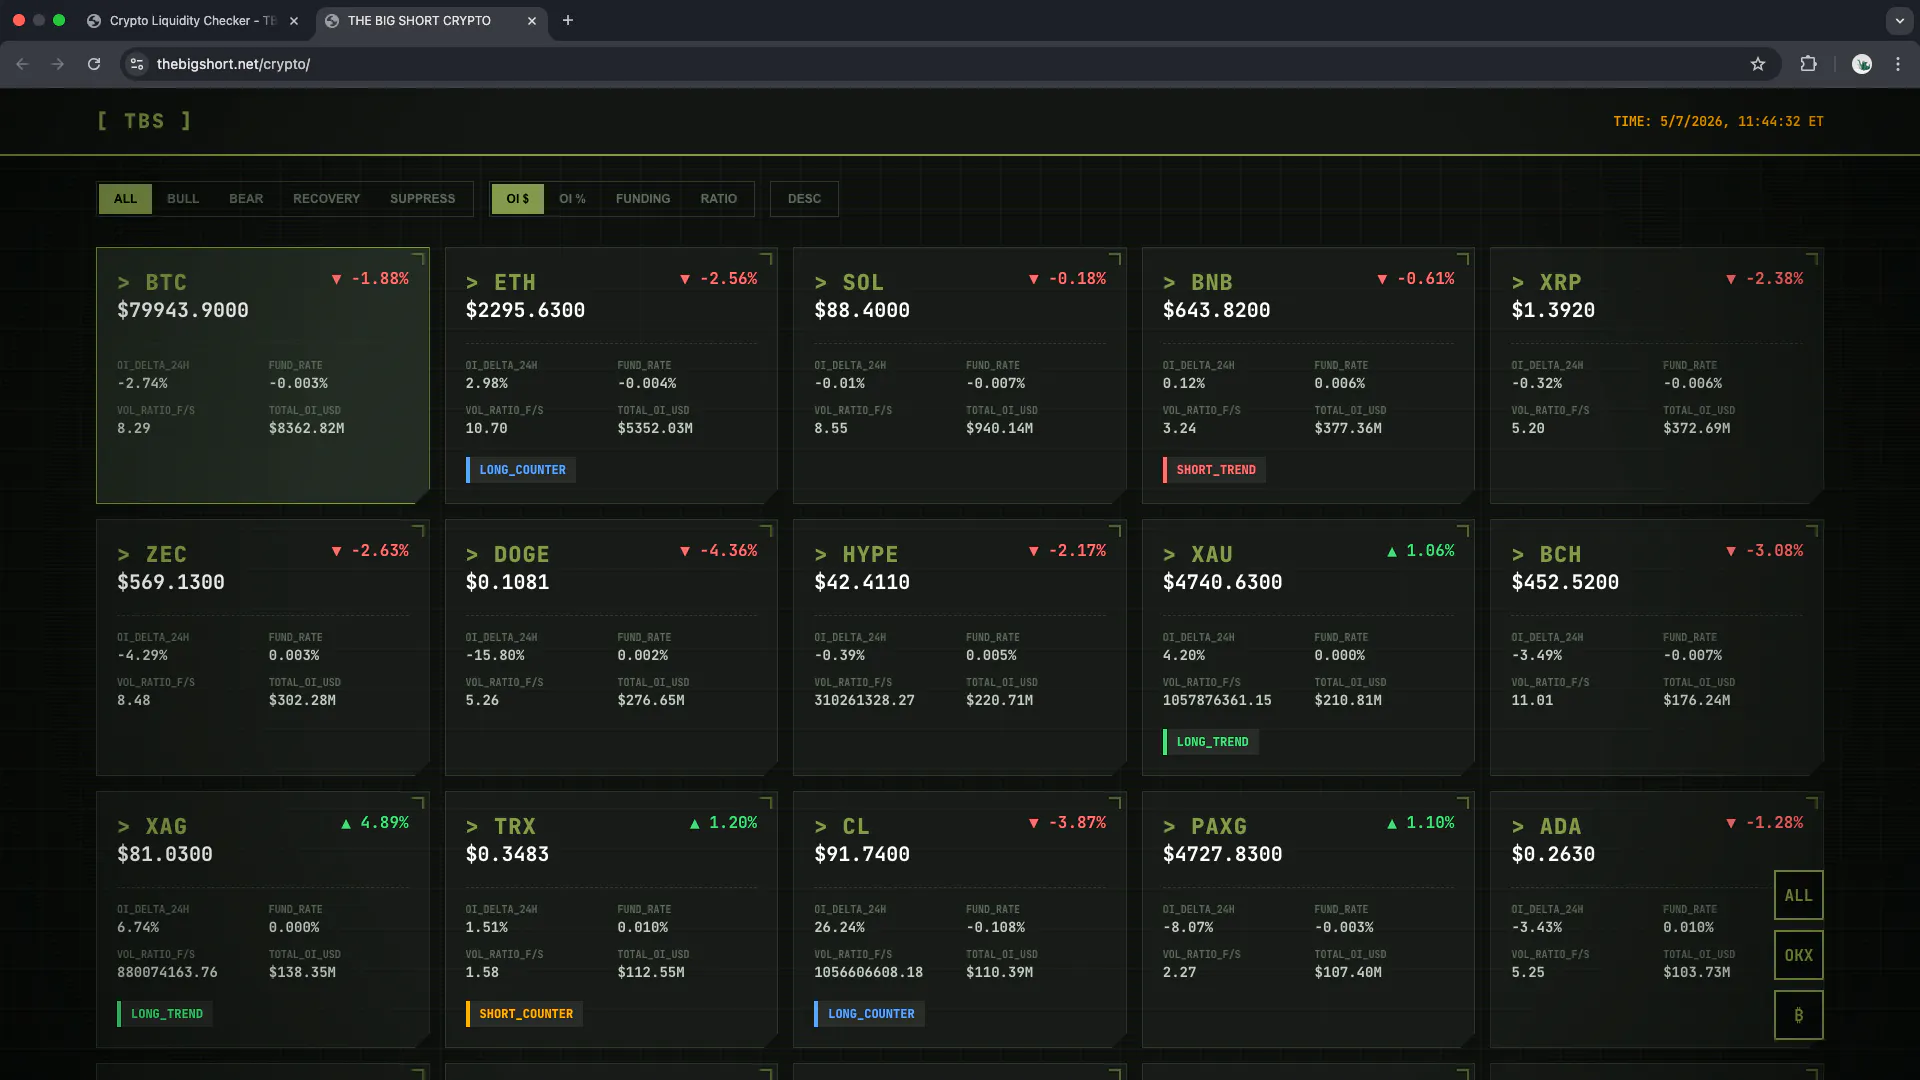Open the ADA coin card
Viewport: 1920px width, 1080px height.
(x=1657, y=919)
